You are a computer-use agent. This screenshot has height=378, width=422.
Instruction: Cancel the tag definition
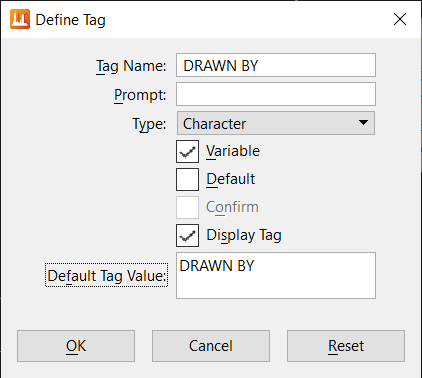211,346
